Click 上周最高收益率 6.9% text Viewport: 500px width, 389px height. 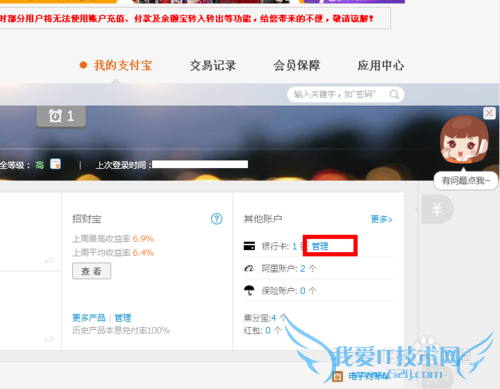(113, 239)
